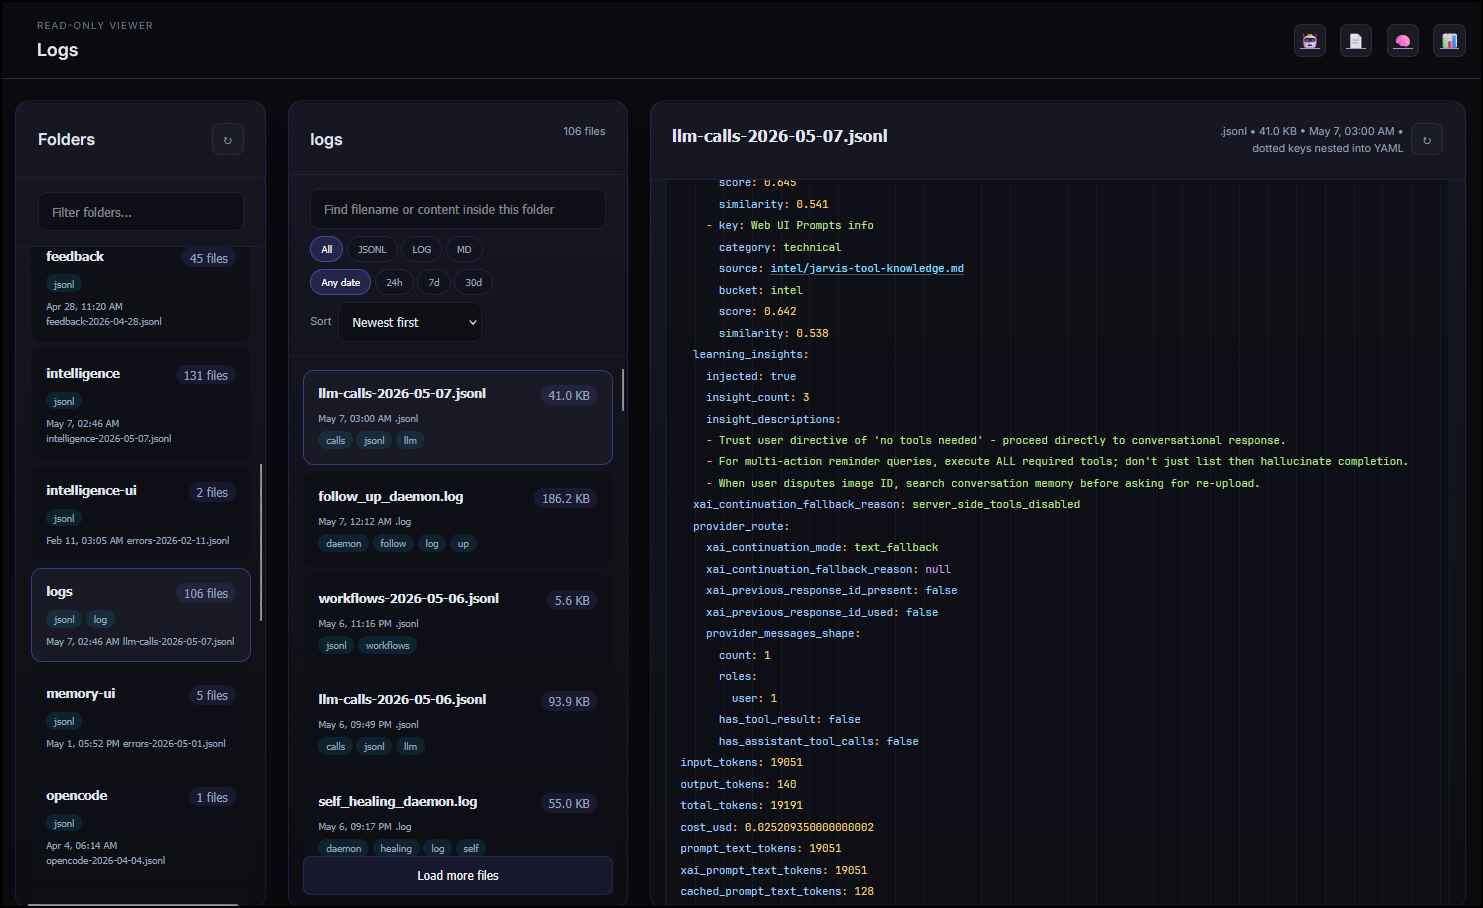Click the healing tag on self_healing_daemon.log
The height and width of the screenshot is (908, 1483).
[x=395, y=848]
